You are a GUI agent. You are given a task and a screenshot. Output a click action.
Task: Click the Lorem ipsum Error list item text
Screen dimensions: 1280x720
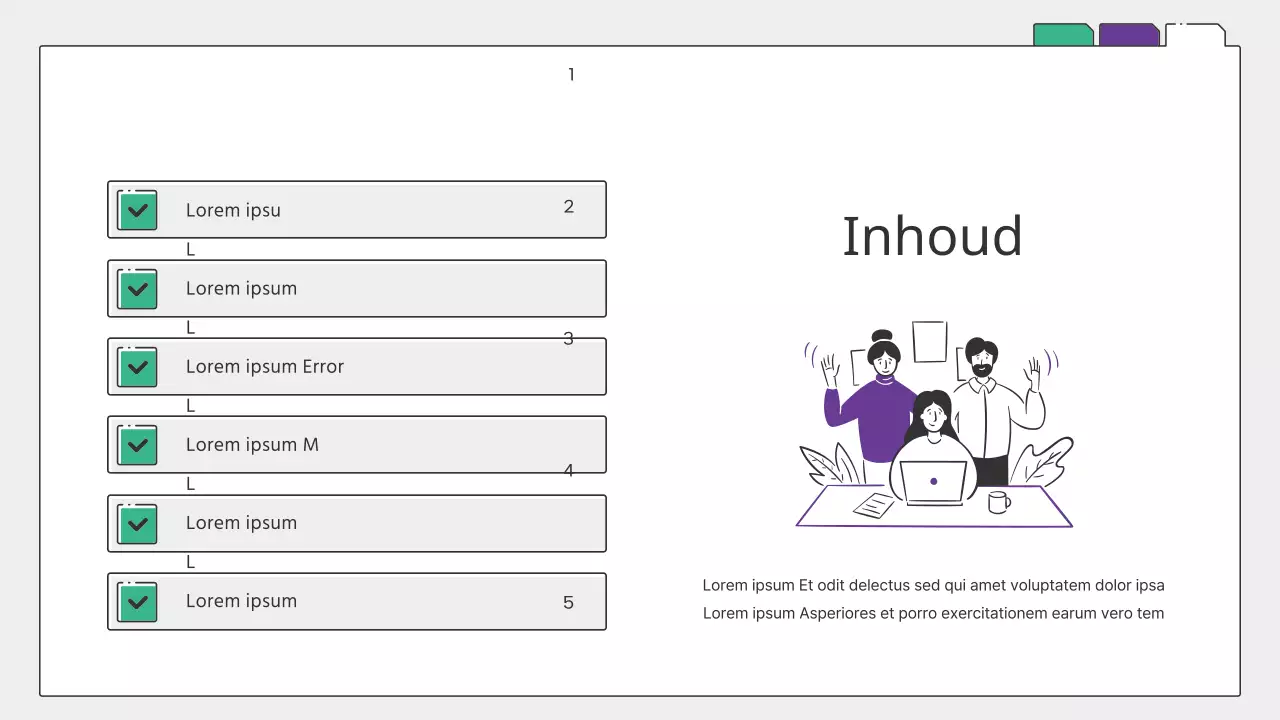click(x=265, y=367)
